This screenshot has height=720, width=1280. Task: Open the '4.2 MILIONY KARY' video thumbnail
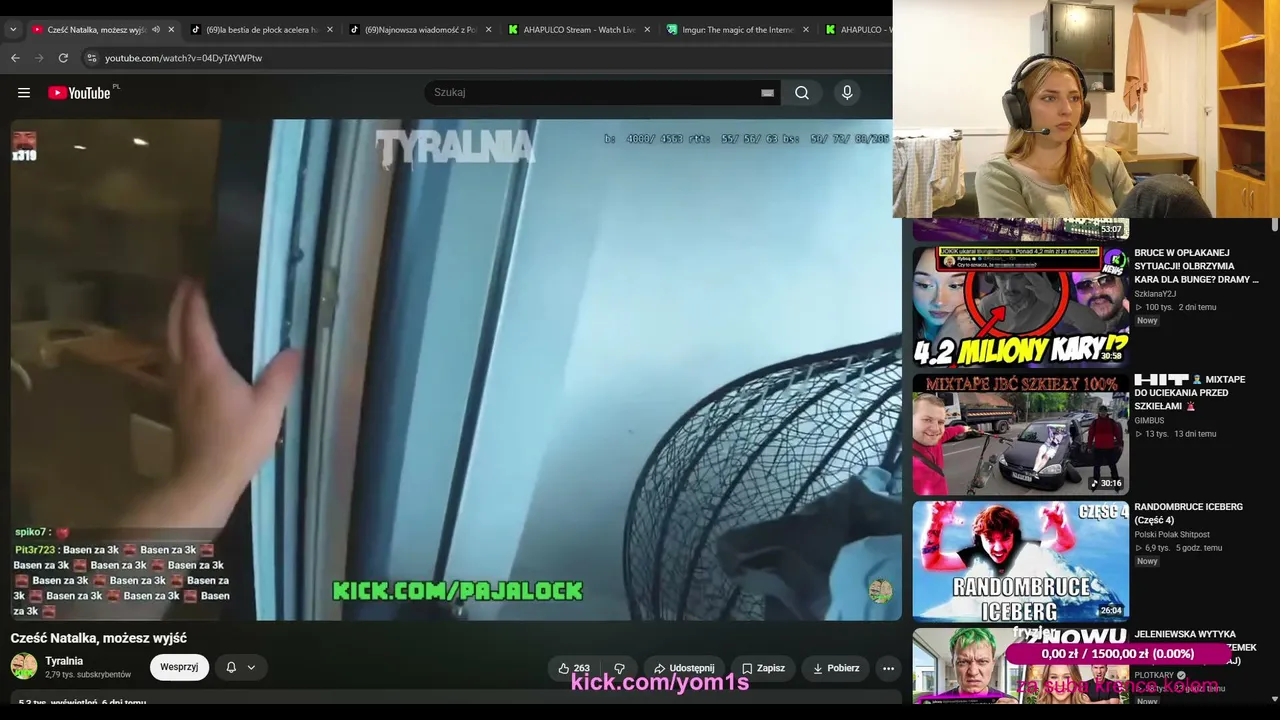[x=1020, y=307]
